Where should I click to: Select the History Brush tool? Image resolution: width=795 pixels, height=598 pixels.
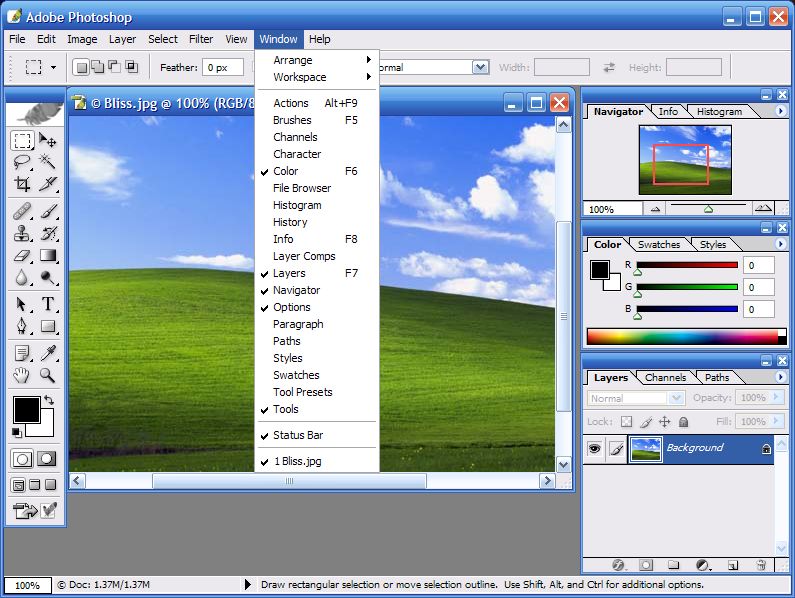click(x=48, y=233)
